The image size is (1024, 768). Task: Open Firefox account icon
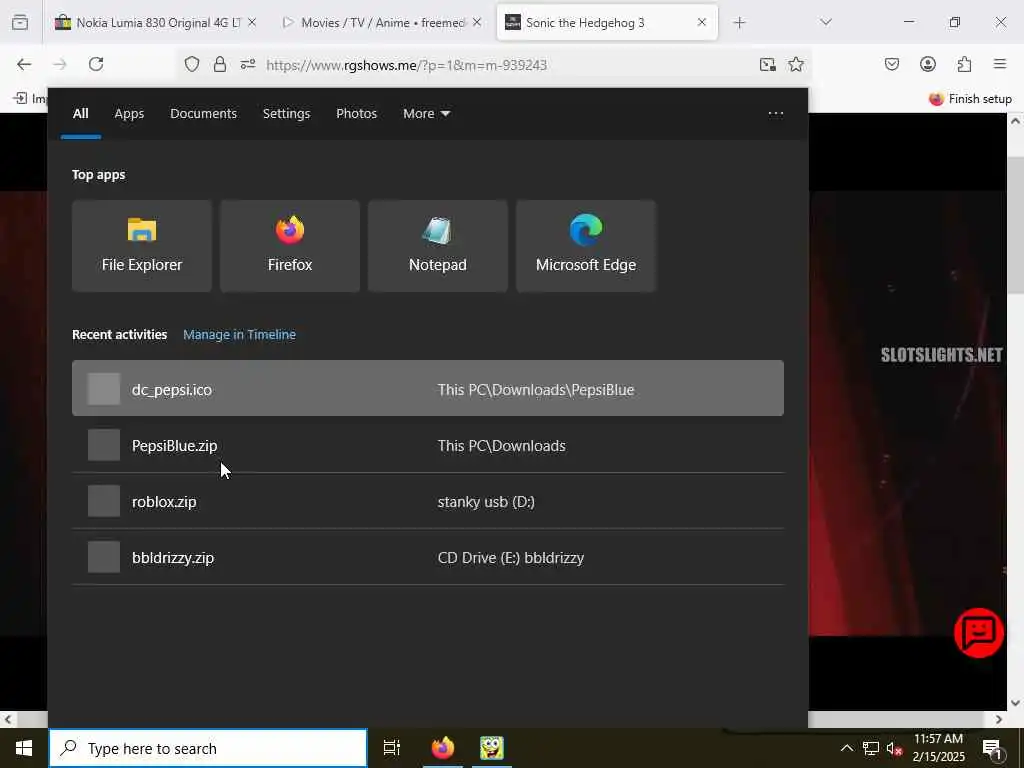click(x=927, y=64)
